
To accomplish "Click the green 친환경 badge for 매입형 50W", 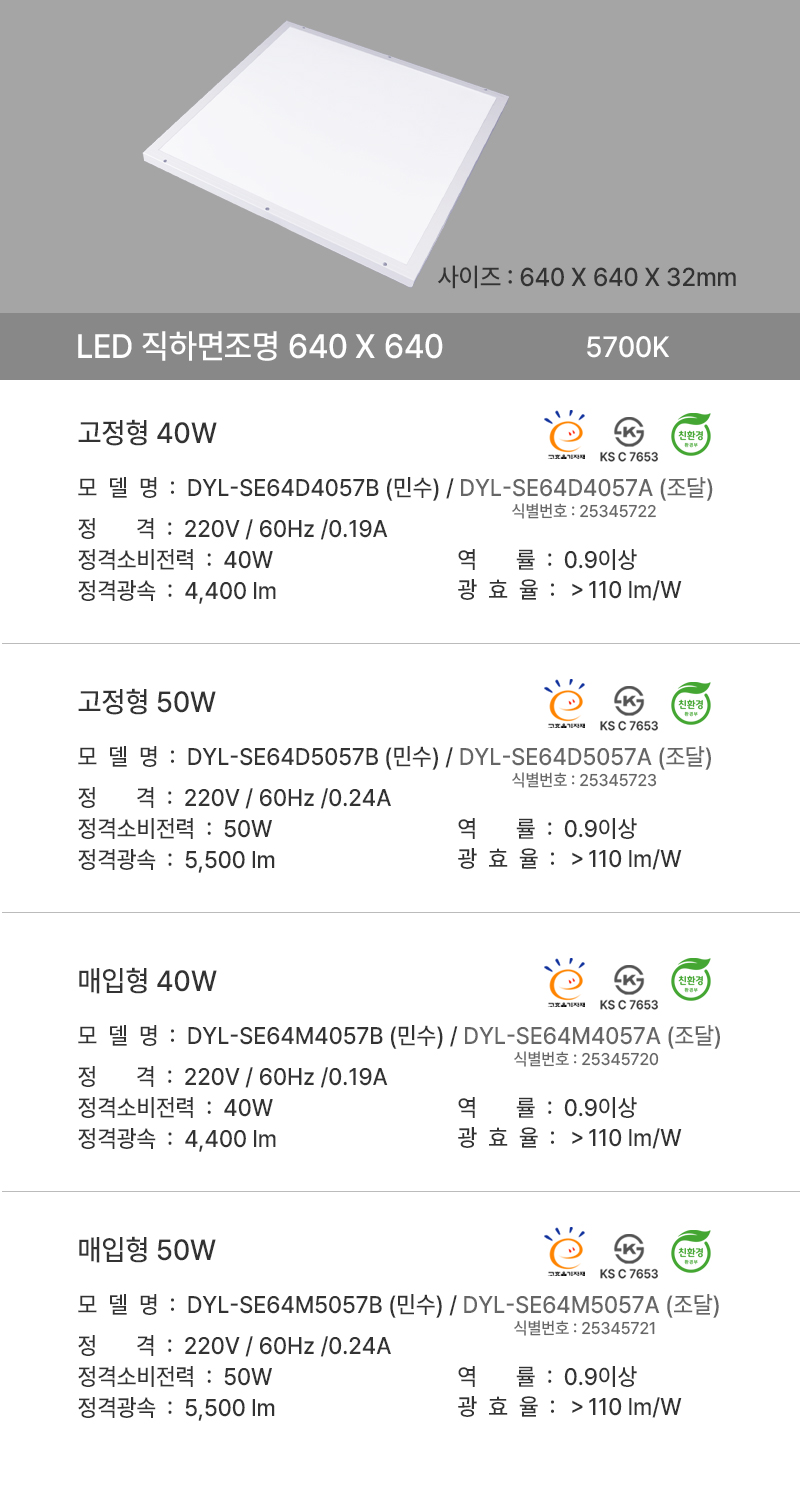I will pos(690,1251).
